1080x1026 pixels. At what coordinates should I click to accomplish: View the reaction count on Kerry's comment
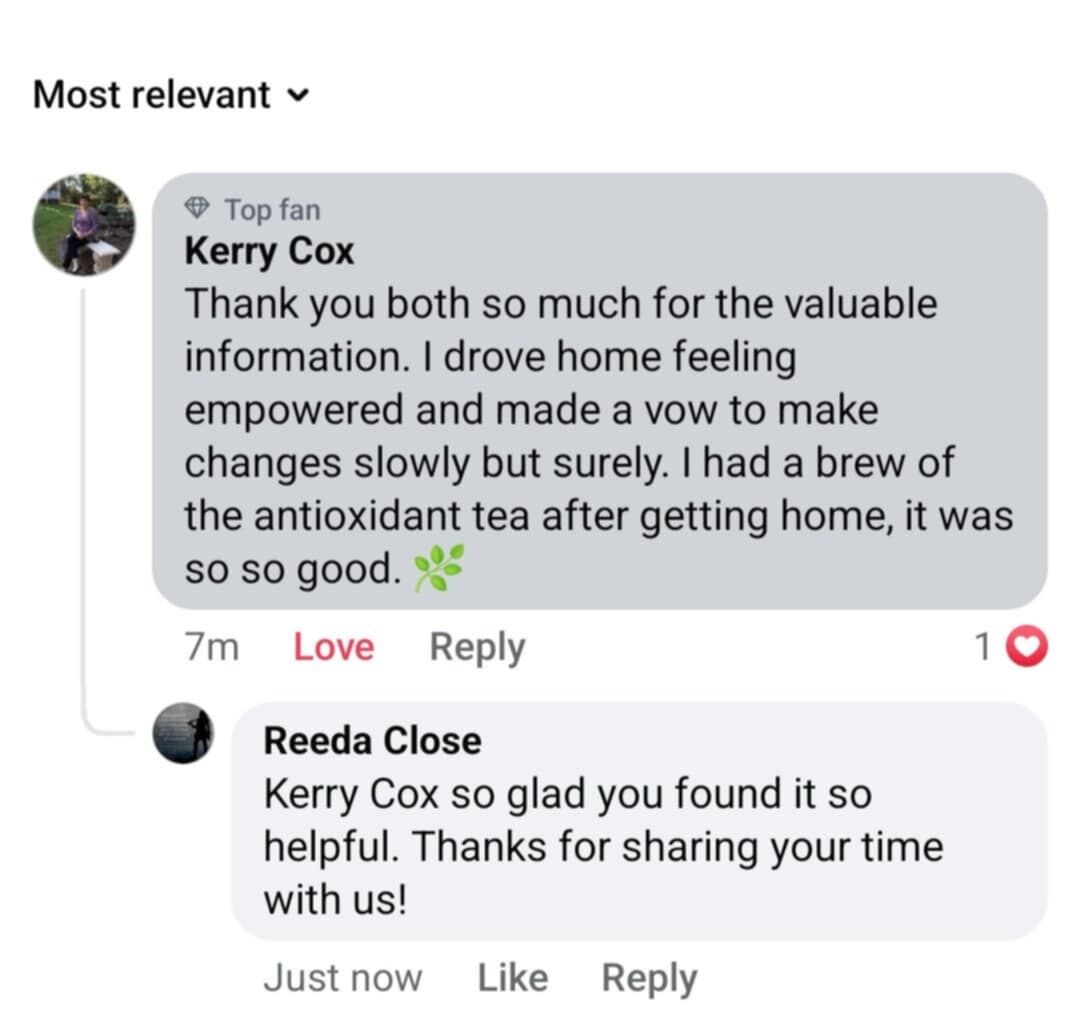click(x=982, y=649)
